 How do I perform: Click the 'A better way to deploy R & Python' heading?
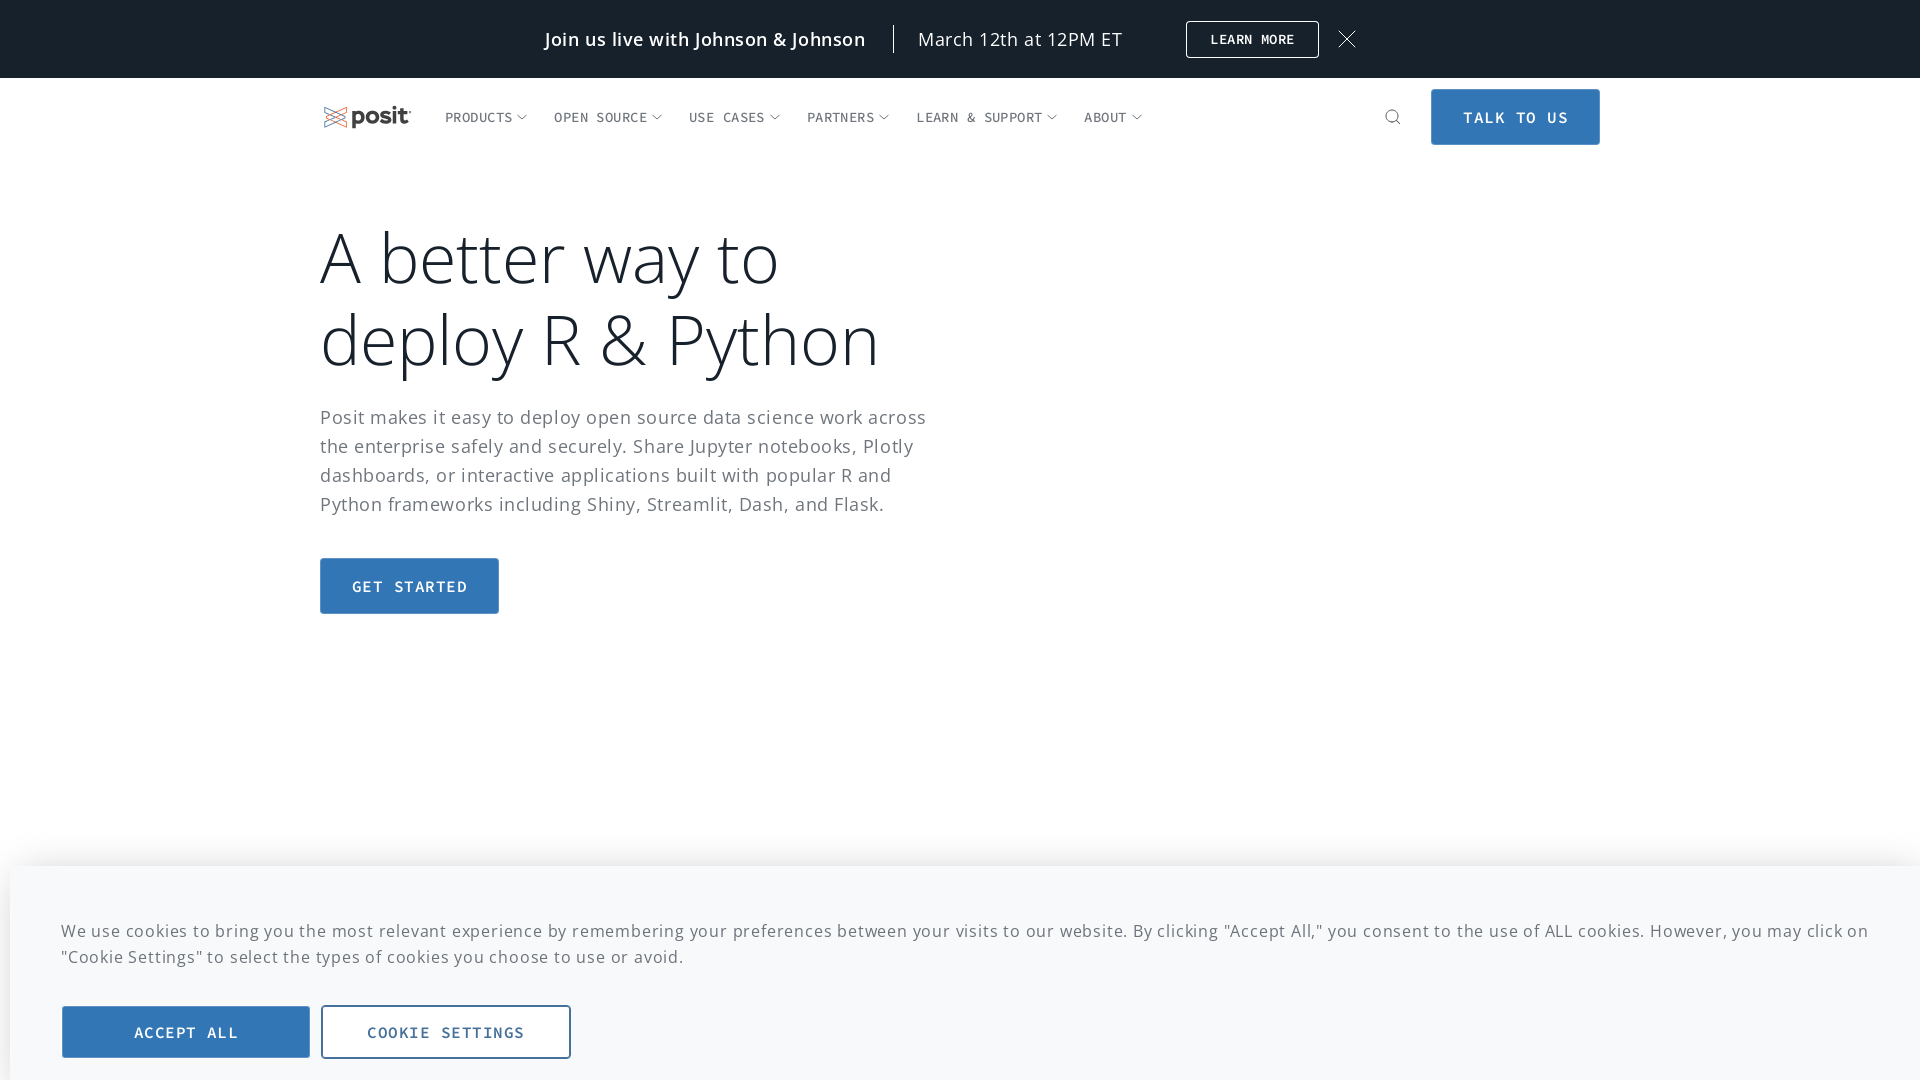tap(600, 298)
